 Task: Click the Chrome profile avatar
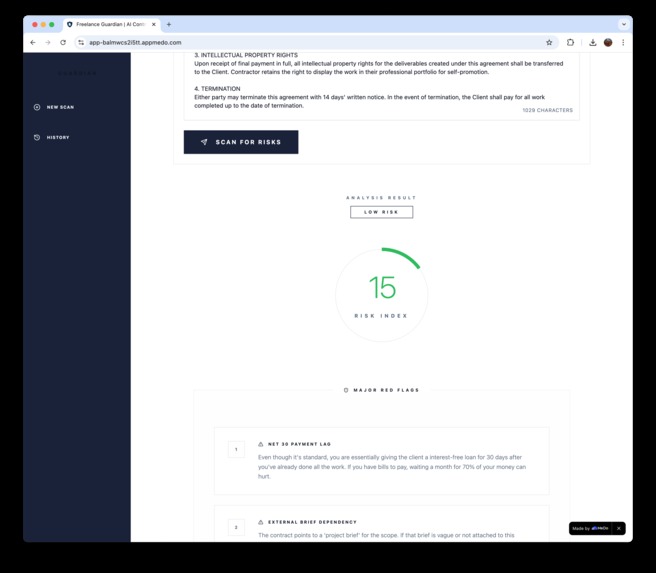click(608, 42)
